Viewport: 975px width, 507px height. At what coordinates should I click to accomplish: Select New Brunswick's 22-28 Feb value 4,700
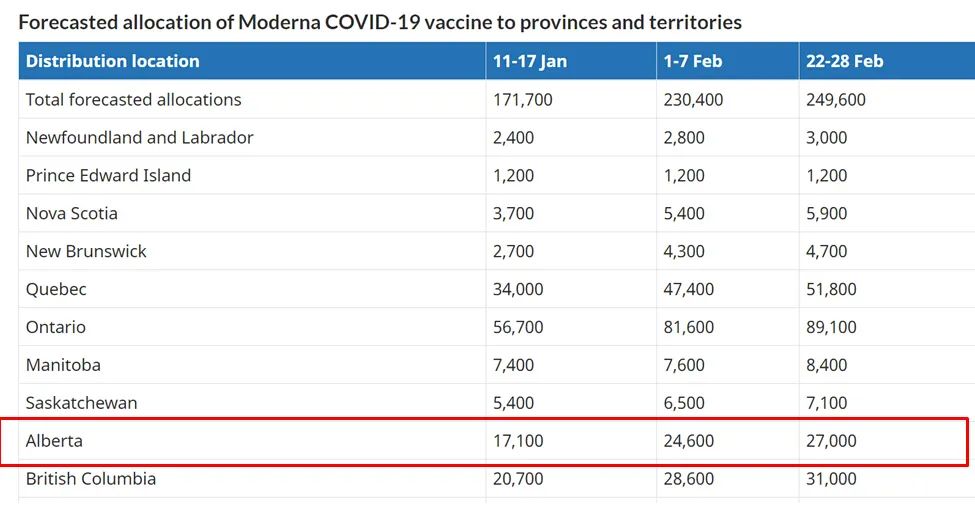tap(826, 251)
